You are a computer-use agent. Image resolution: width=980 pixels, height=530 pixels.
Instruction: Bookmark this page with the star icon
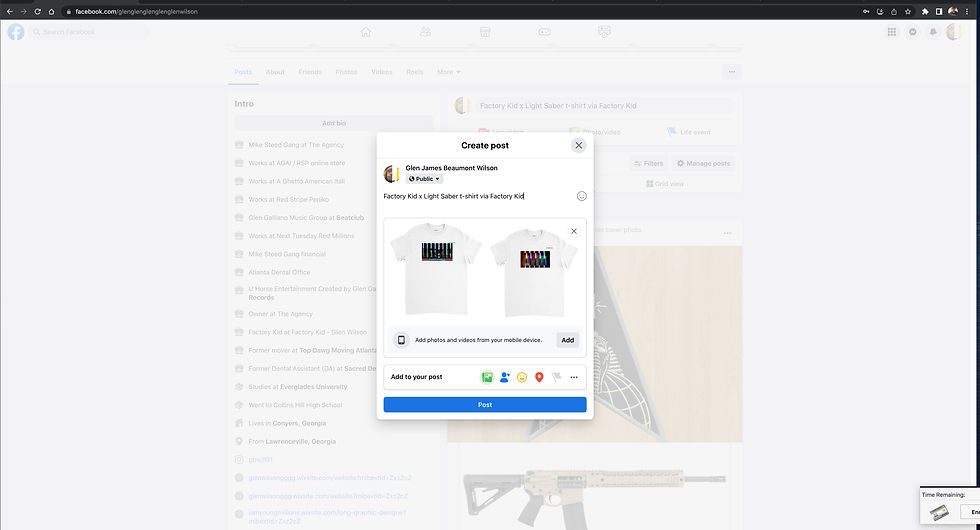tap(908, 11)
